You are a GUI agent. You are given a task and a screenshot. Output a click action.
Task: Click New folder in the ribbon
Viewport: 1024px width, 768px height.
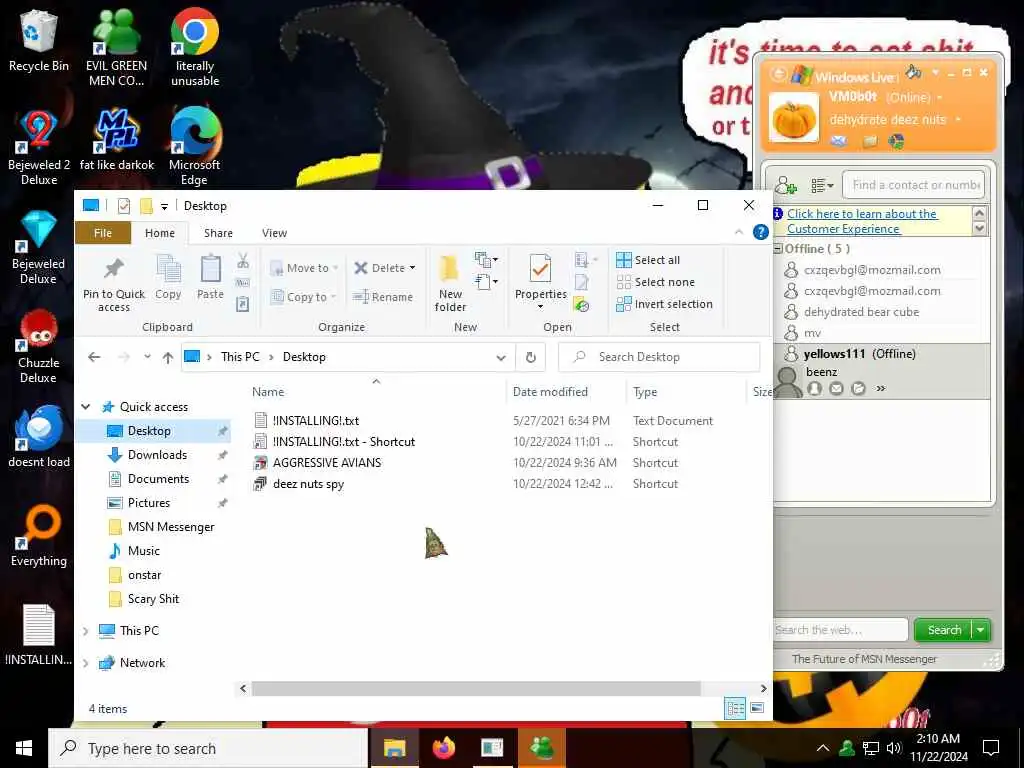tap(450, 283)
